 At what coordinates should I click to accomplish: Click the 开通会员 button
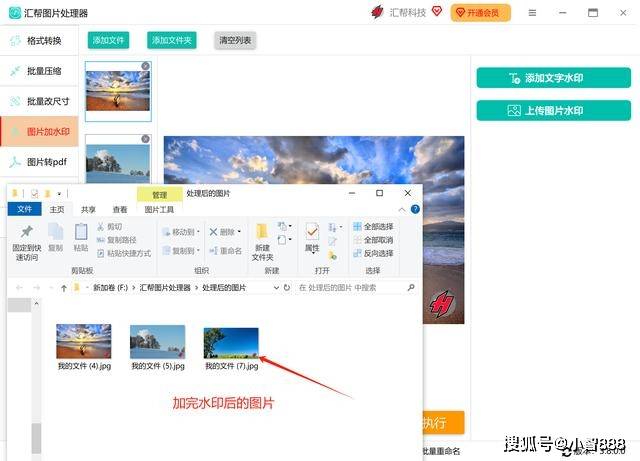[480, 13]
